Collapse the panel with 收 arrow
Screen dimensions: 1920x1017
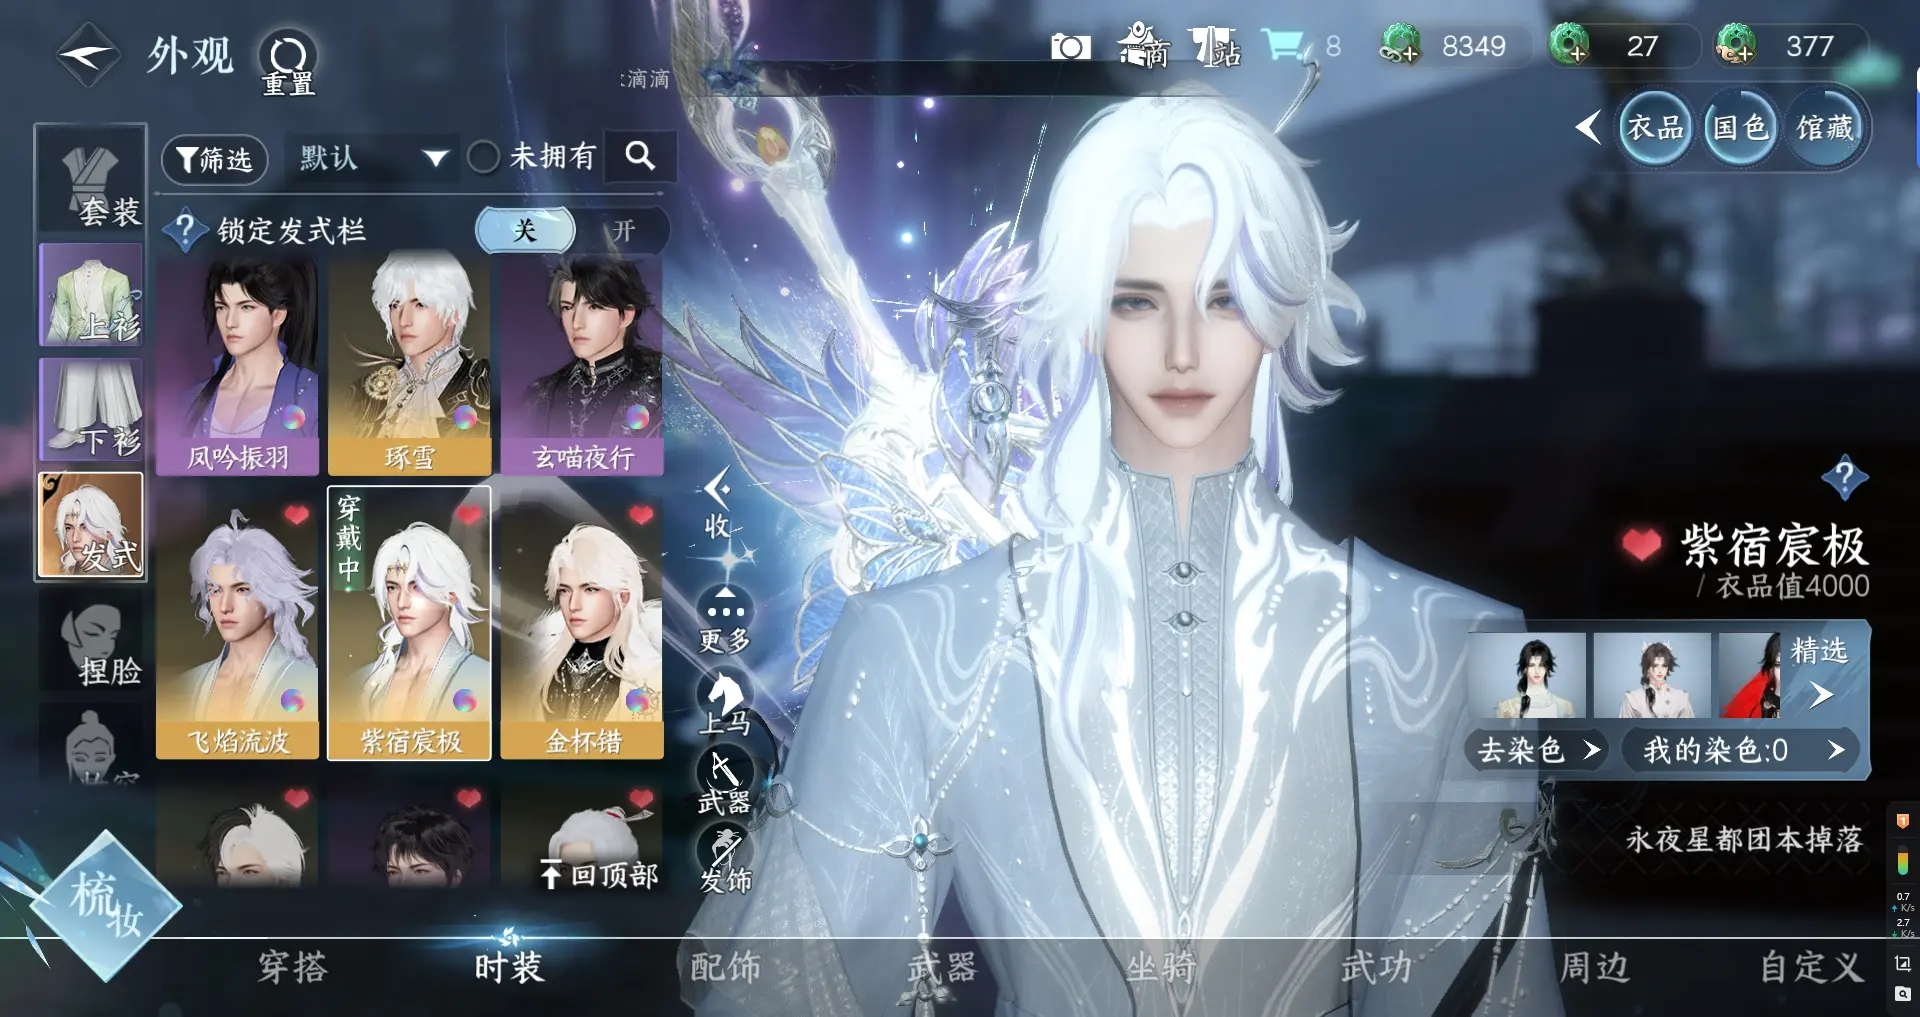click(x=717, y=504)
